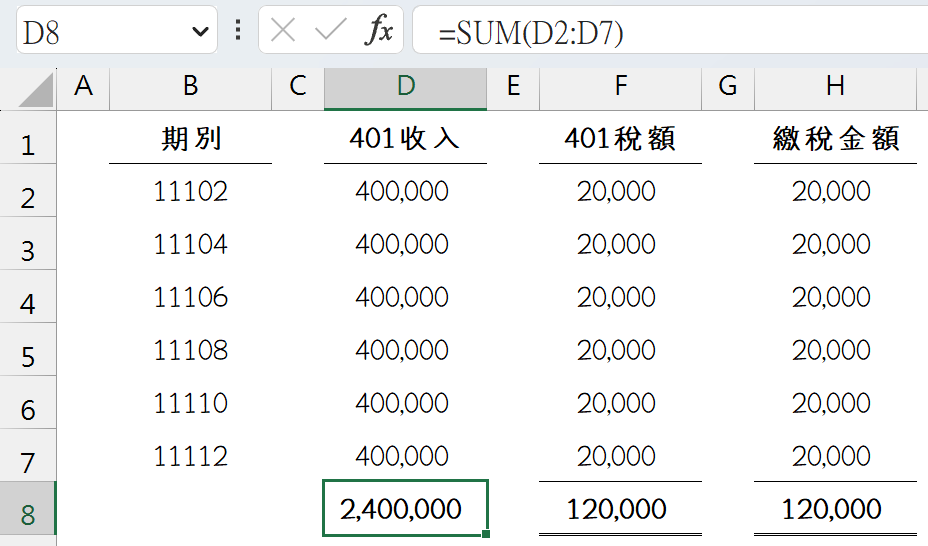Image resolution: width=928 pixels, height=546 pixels.
Task: Select column G header
Action: point(728,87)
